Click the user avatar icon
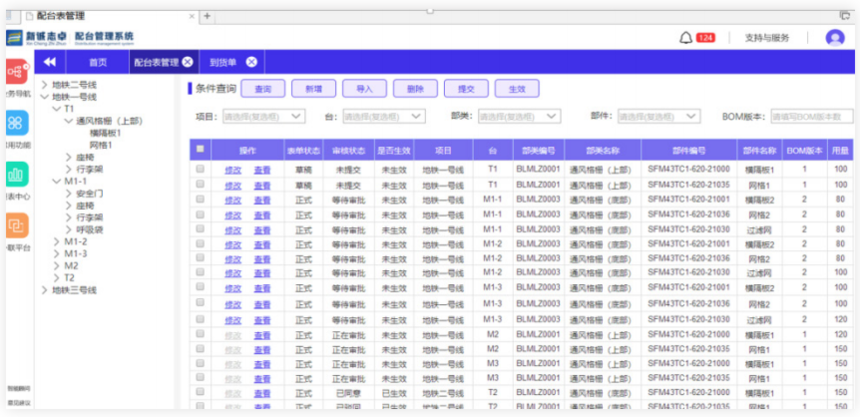860x417 pixels. click(835, 38)
